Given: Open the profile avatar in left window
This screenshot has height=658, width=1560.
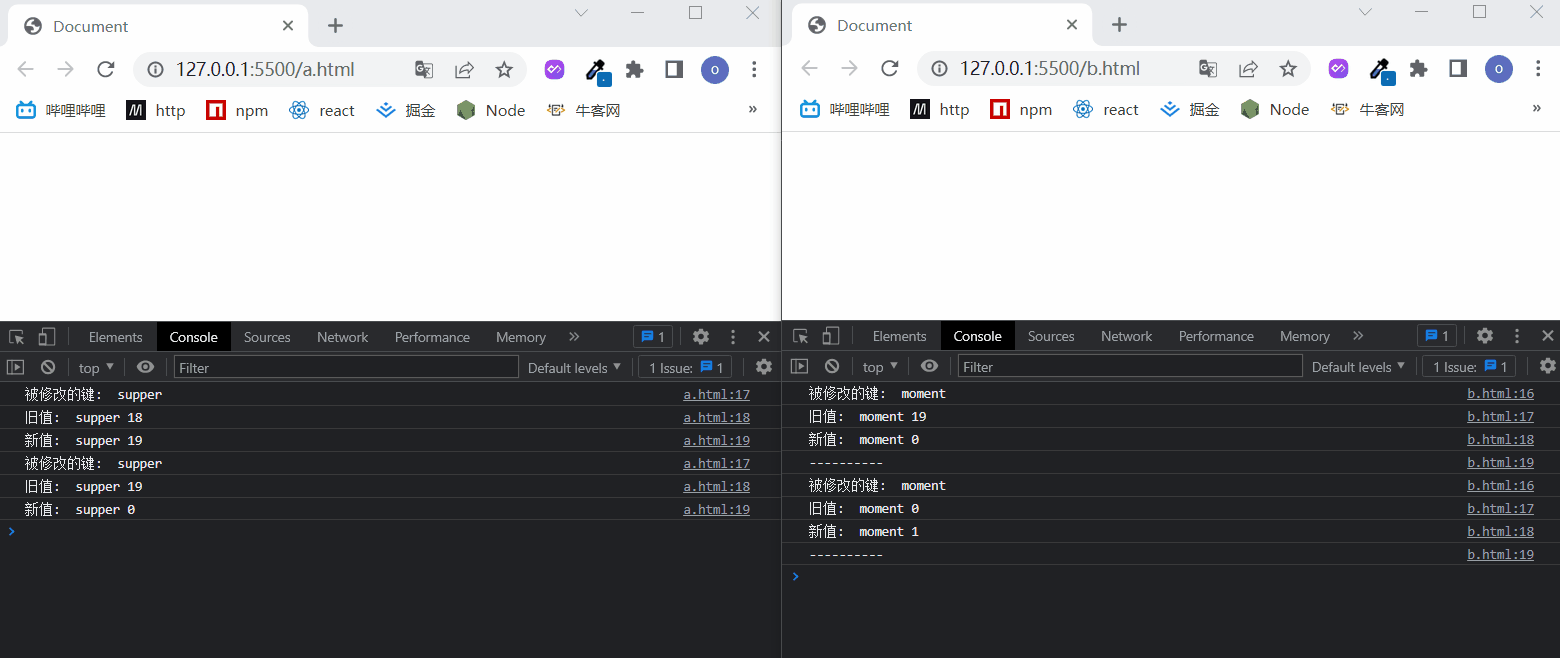Looking at the screenshot, I should coord(714,69).
